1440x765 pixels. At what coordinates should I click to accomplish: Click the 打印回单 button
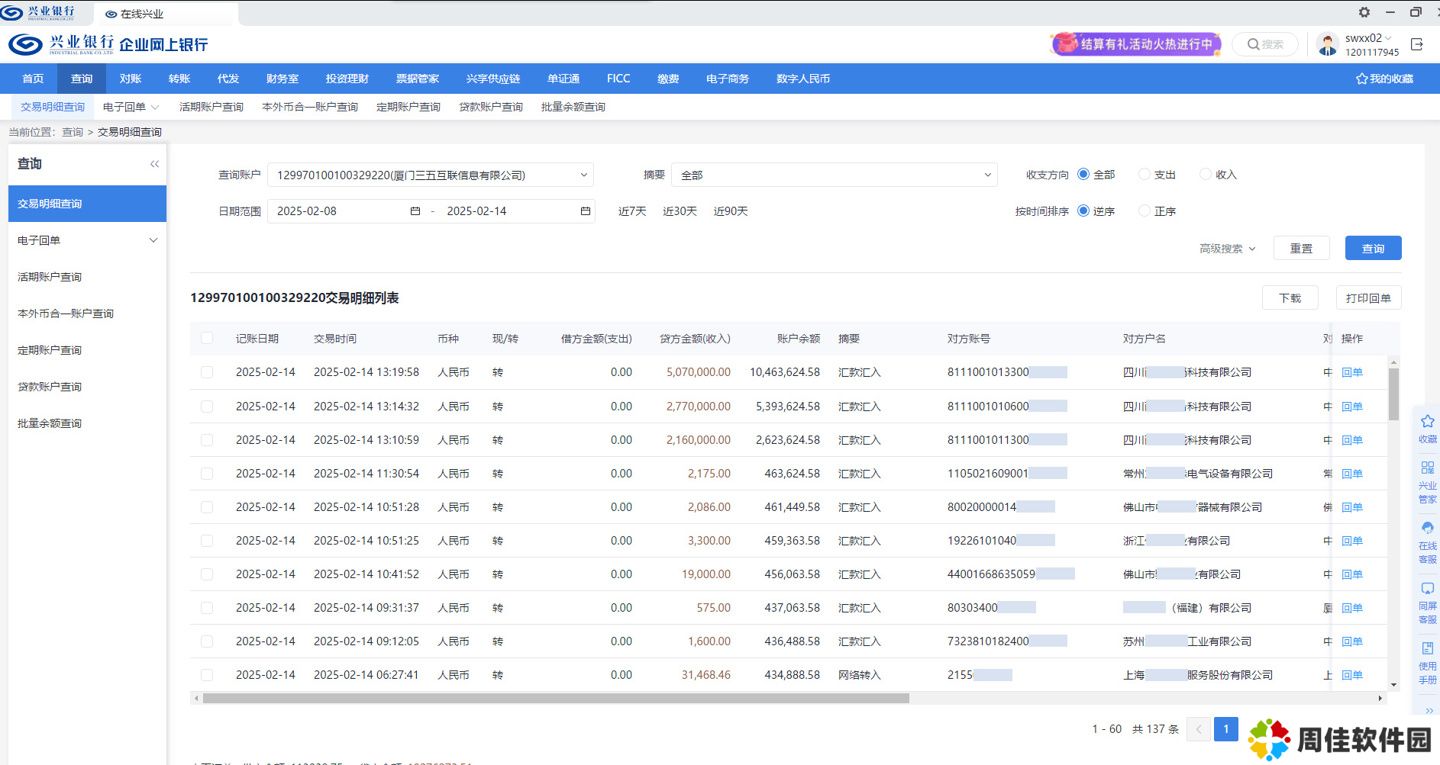1369,298
